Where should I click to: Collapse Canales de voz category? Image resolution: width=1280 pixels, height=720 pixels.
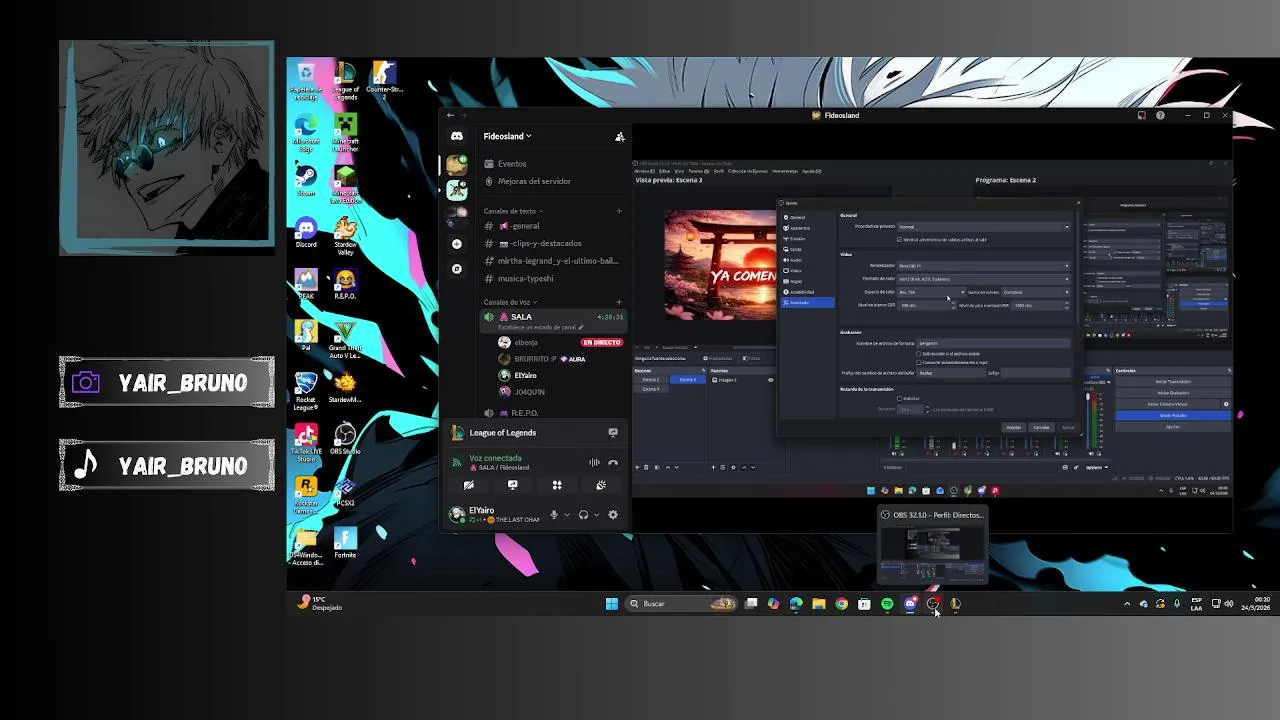[510, 302]
